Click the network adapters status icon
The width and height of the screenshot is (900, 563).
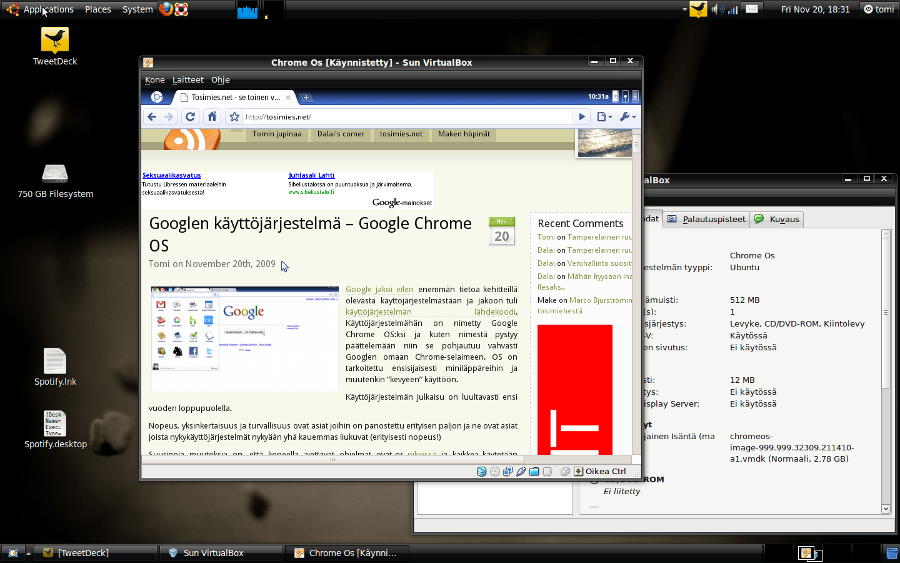(508, 471)
